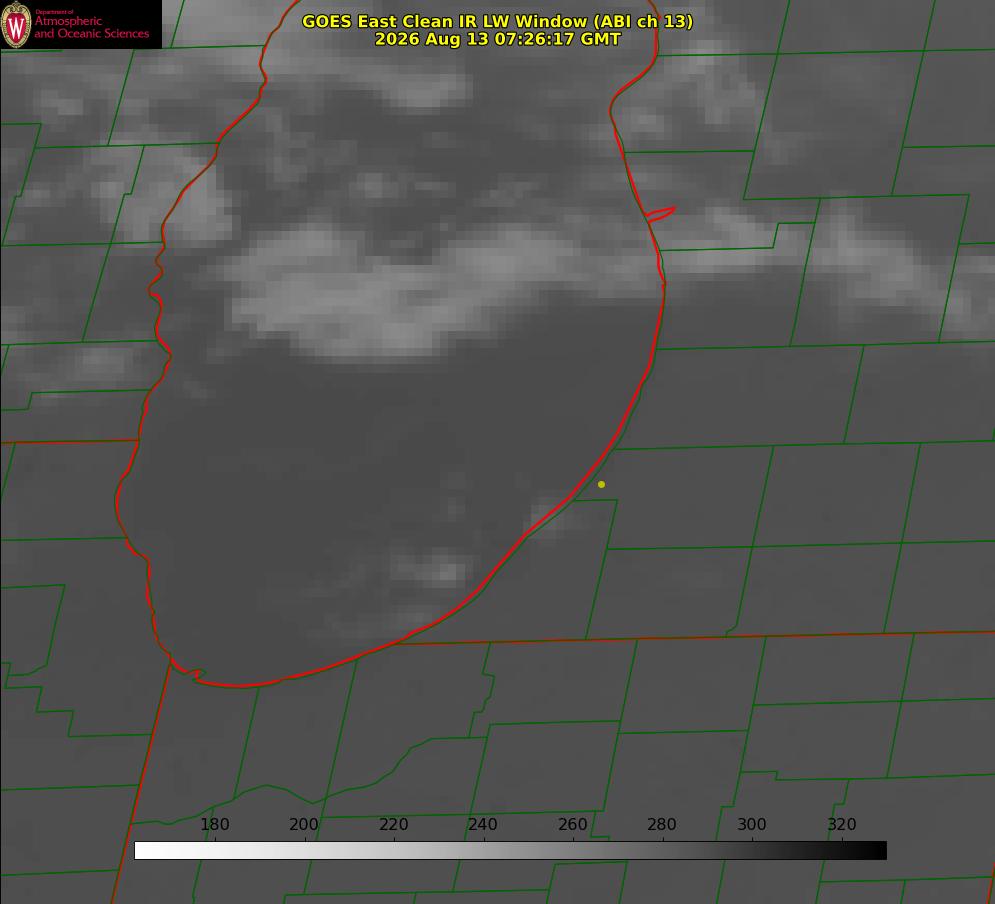This screenshot has height=904, width=995.
Task: Click the 300 label on the temperature scale
Action: tap(752, 824)
